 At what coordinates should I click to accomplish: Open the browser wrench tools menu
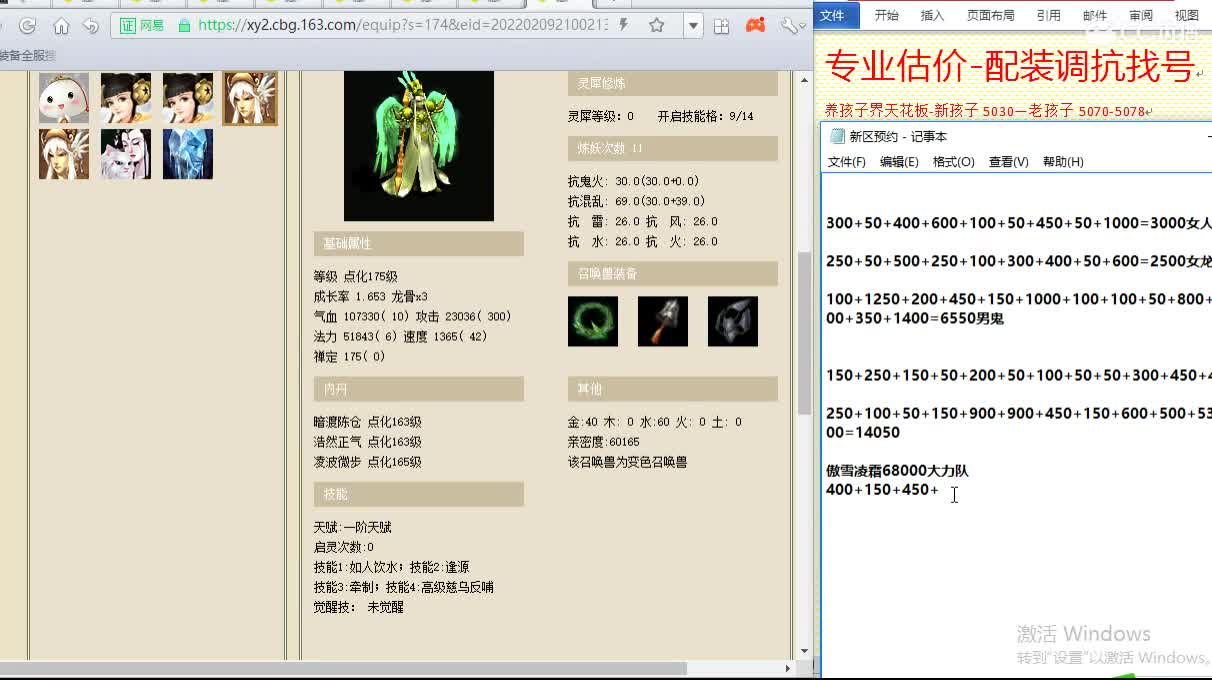[790, 26]
